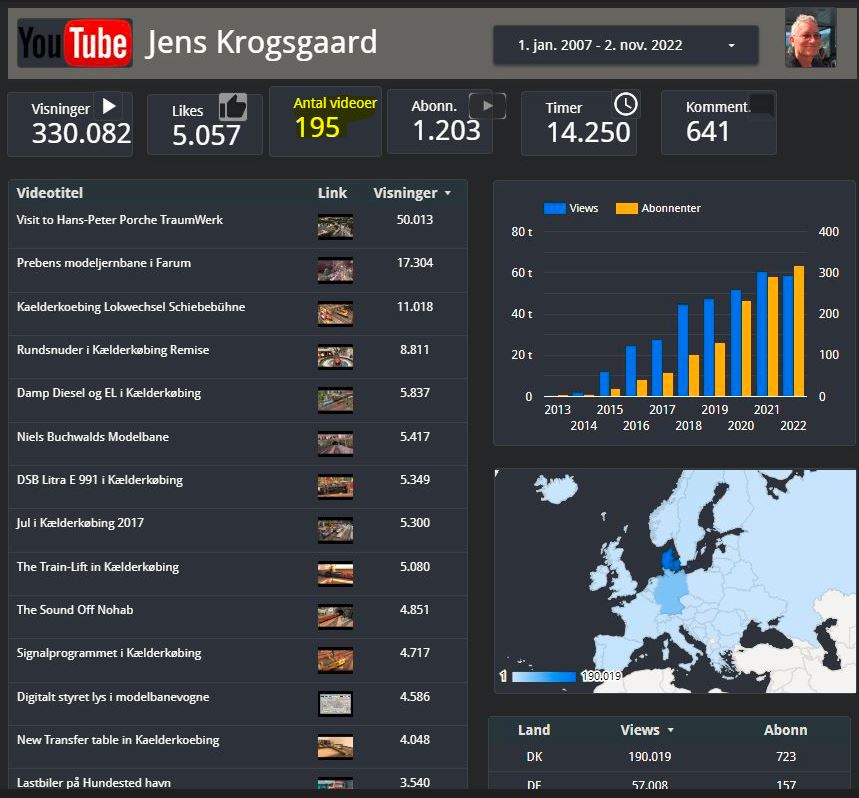Select the Komment. 641 scorecard

point(719,123)
